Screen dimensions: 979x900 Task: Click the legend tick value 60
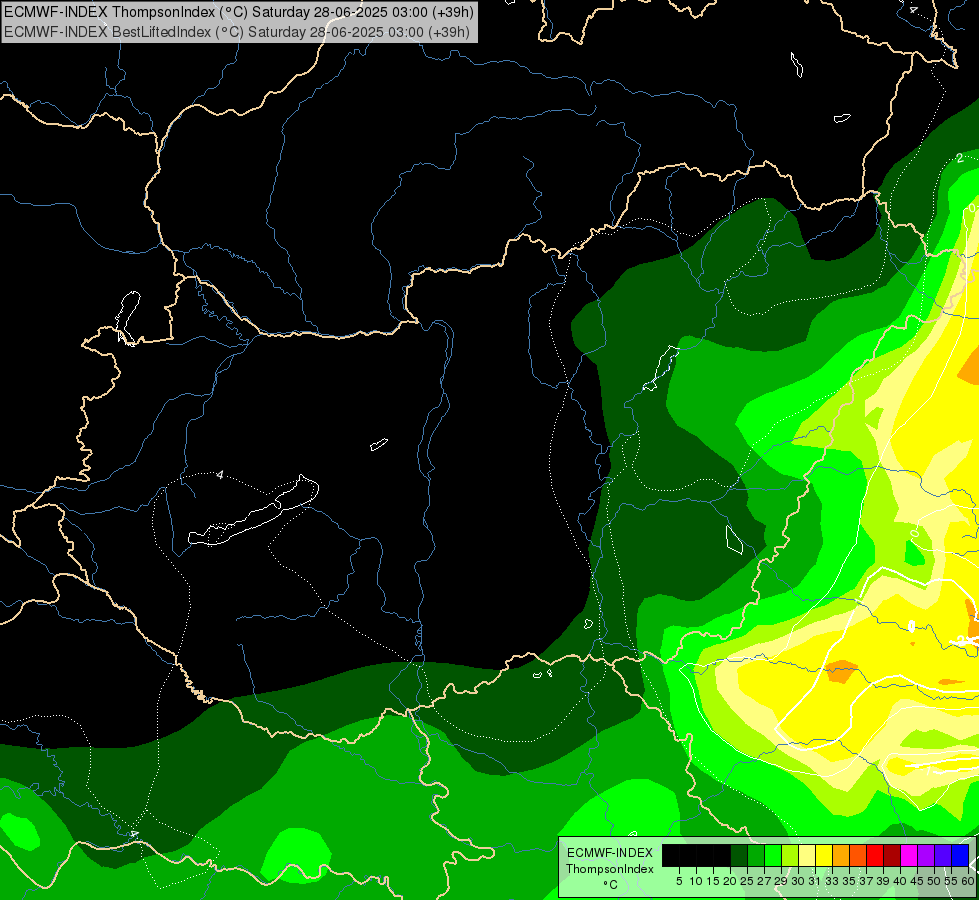968,881
